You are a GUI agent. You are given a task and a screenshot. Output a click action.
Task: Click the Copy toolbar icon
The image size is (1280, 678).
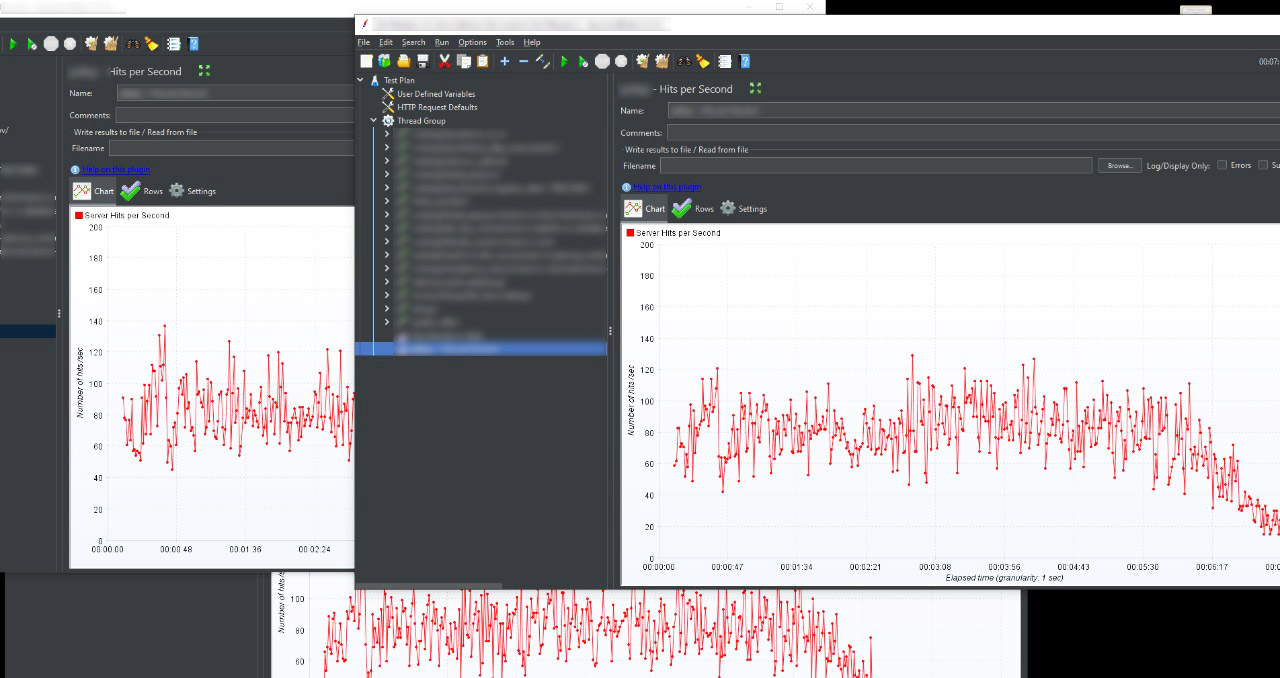[464, 61]
